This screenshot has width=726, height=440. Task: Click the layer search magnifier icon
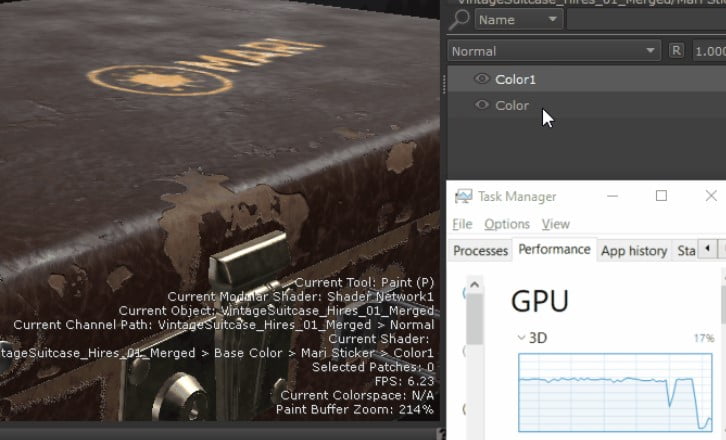[460, 19]
